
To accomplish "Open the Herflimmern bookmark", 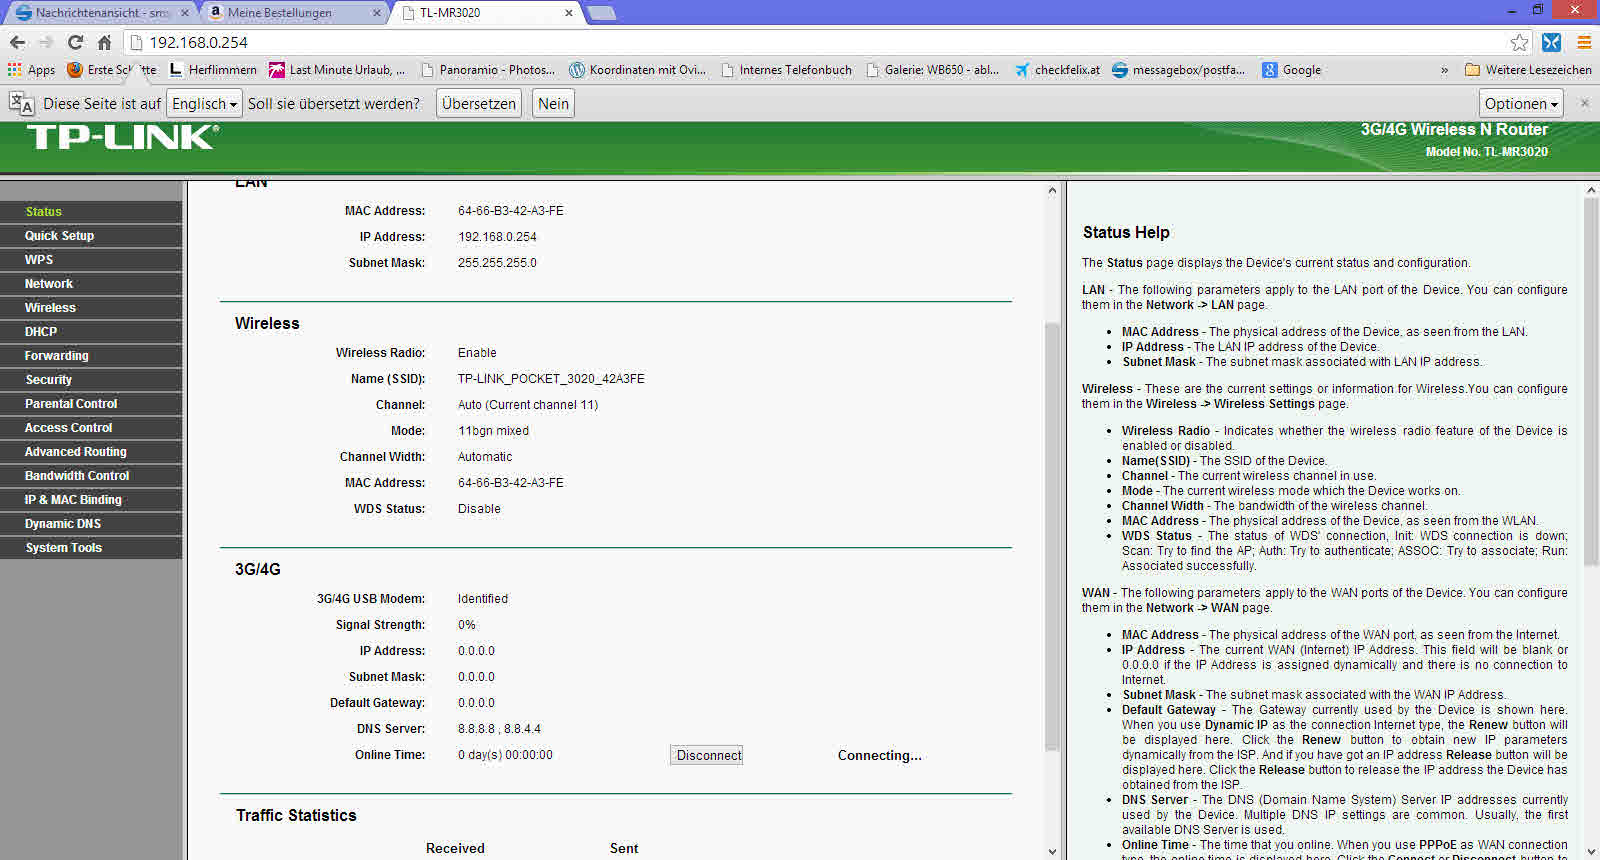I will point(213,70).
